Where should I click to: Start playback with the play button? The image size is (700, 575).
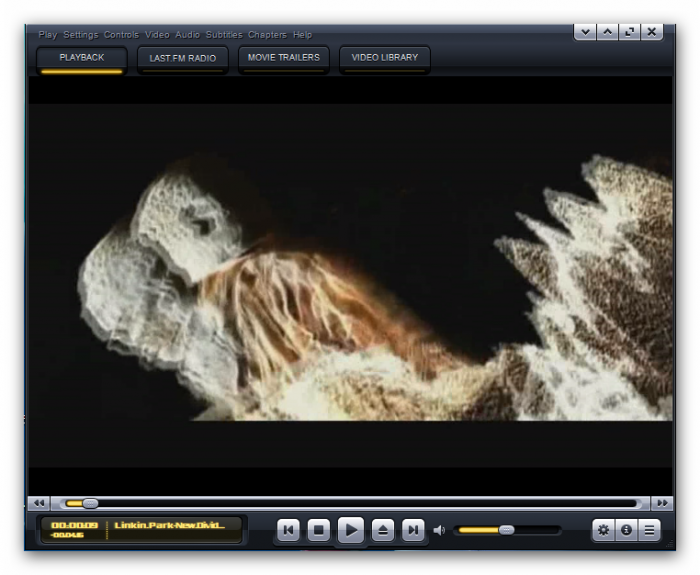tap(351, 530)
